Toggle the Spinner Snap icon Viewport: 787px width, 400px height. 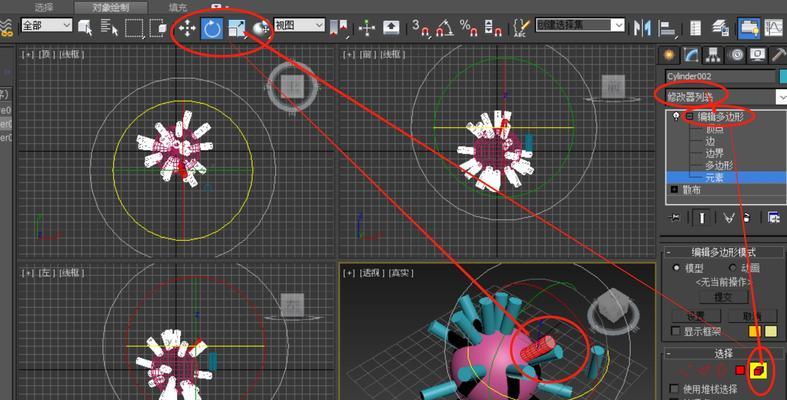point(493,28)
